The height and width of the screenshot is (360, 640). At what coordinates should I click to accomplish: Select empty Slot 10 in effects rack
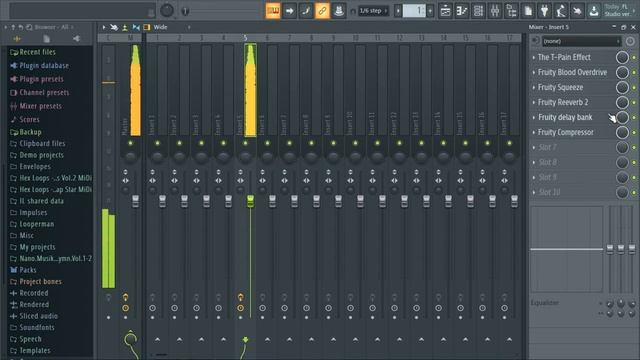pos(549,192)
